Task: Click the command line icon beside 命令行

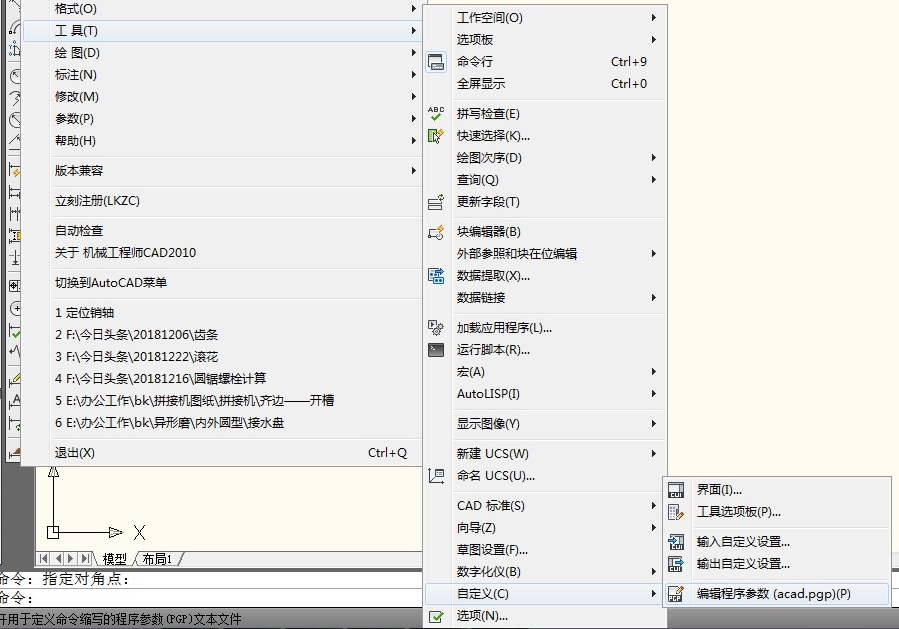Action: pyautogui.click(x=436, y=61)
